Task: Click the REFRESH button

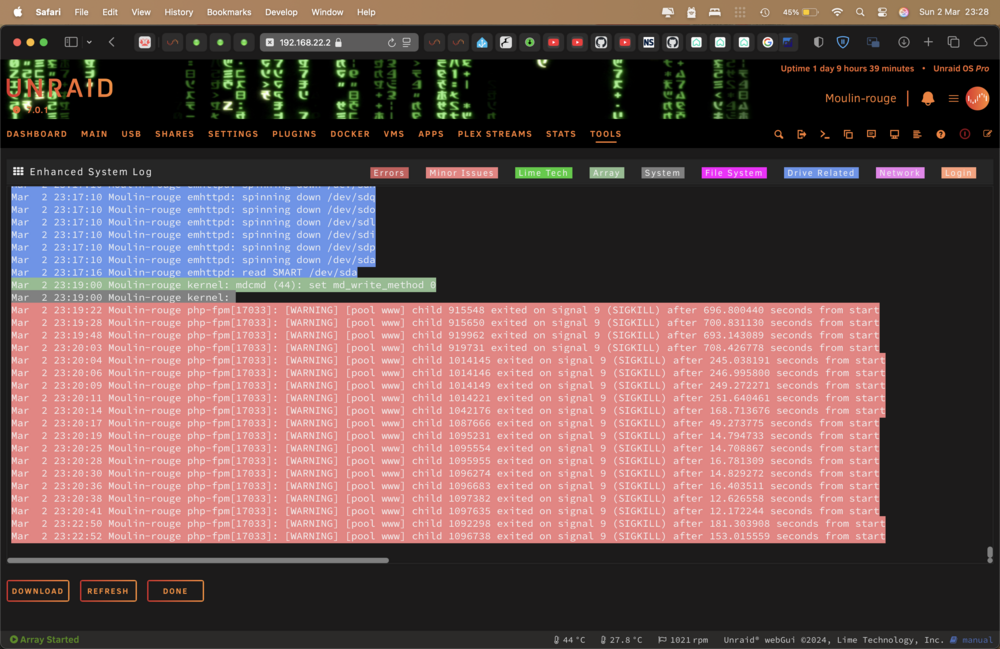Action: (x=108, y=591)
